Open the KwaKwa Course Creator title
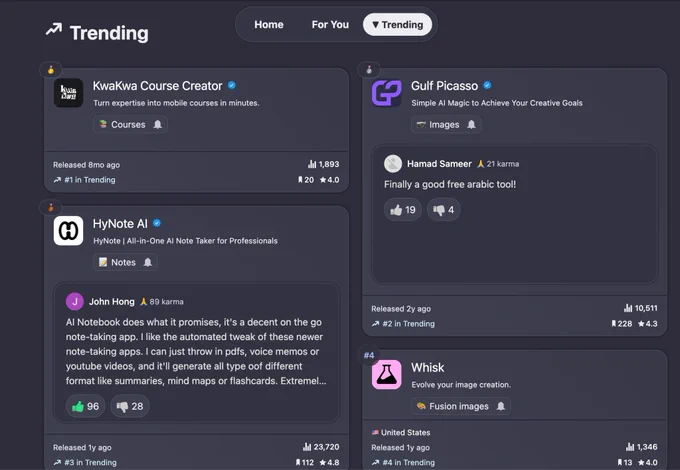This screenshot has width=680, height=470. (157, 86)
